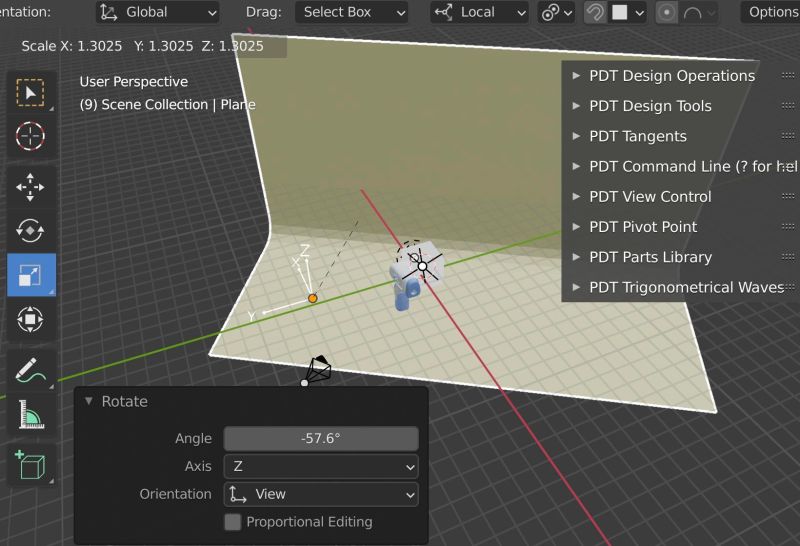
Task: Toggle proportional editing in header
Action: pyautogui.click(x=666, y=12)
